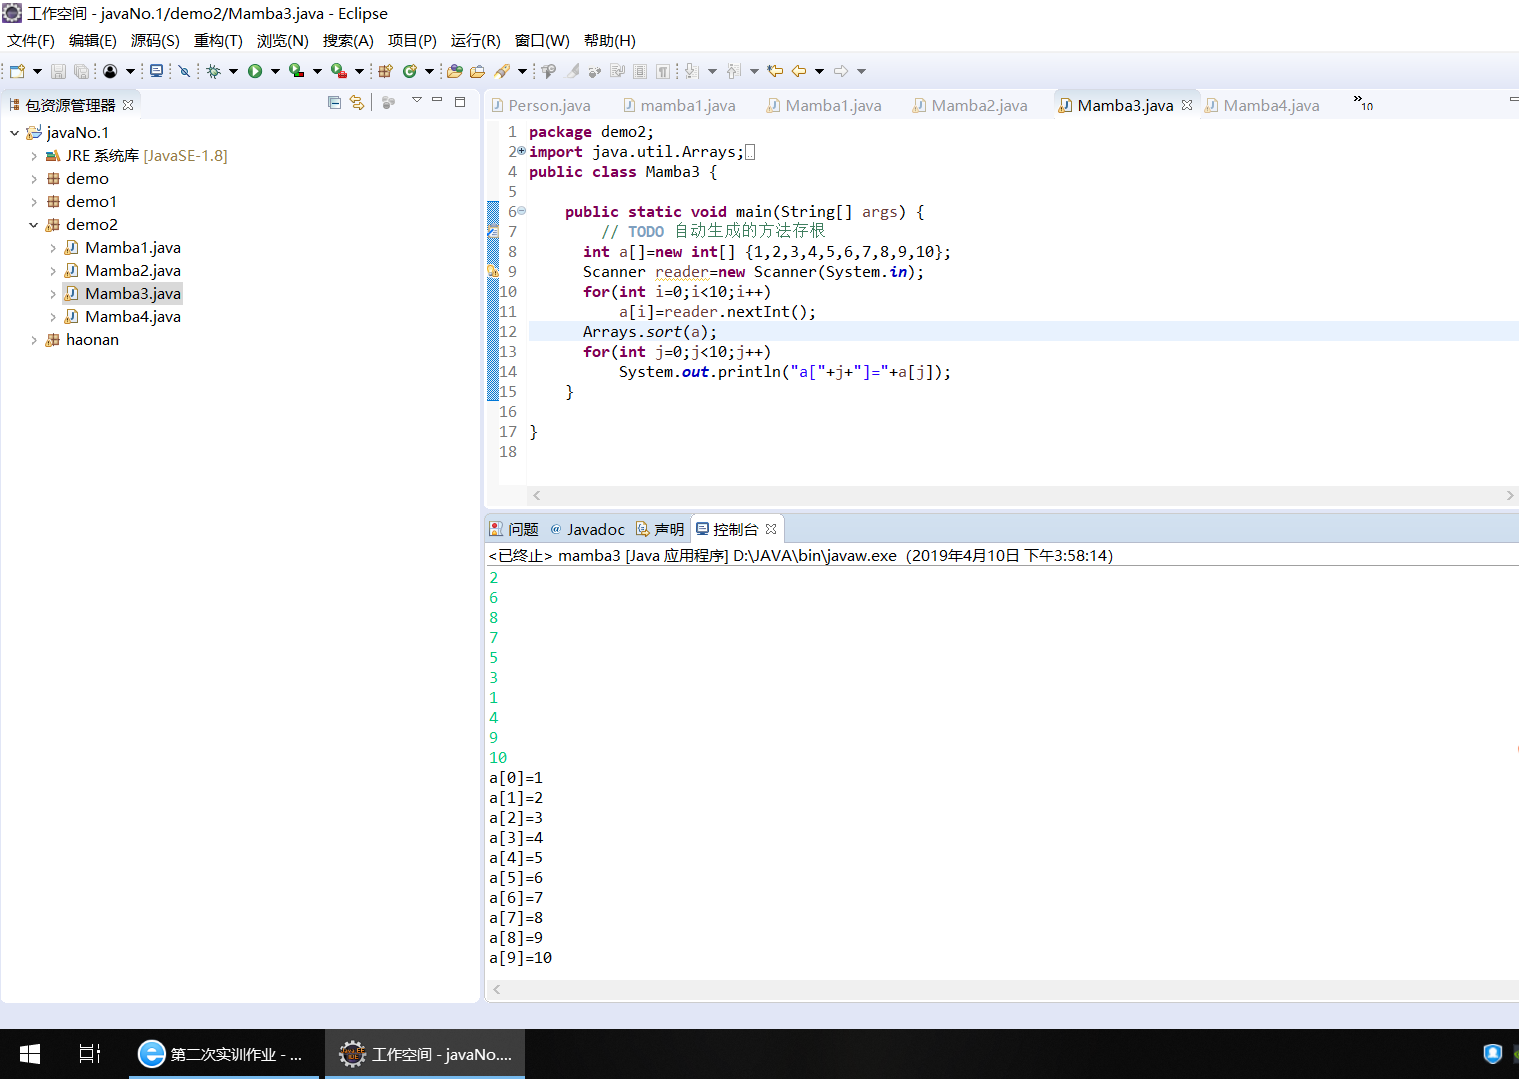Close the Package Explorer view tab
1519x1079 pixels.
pyautogui.click(x=128, y=105)
